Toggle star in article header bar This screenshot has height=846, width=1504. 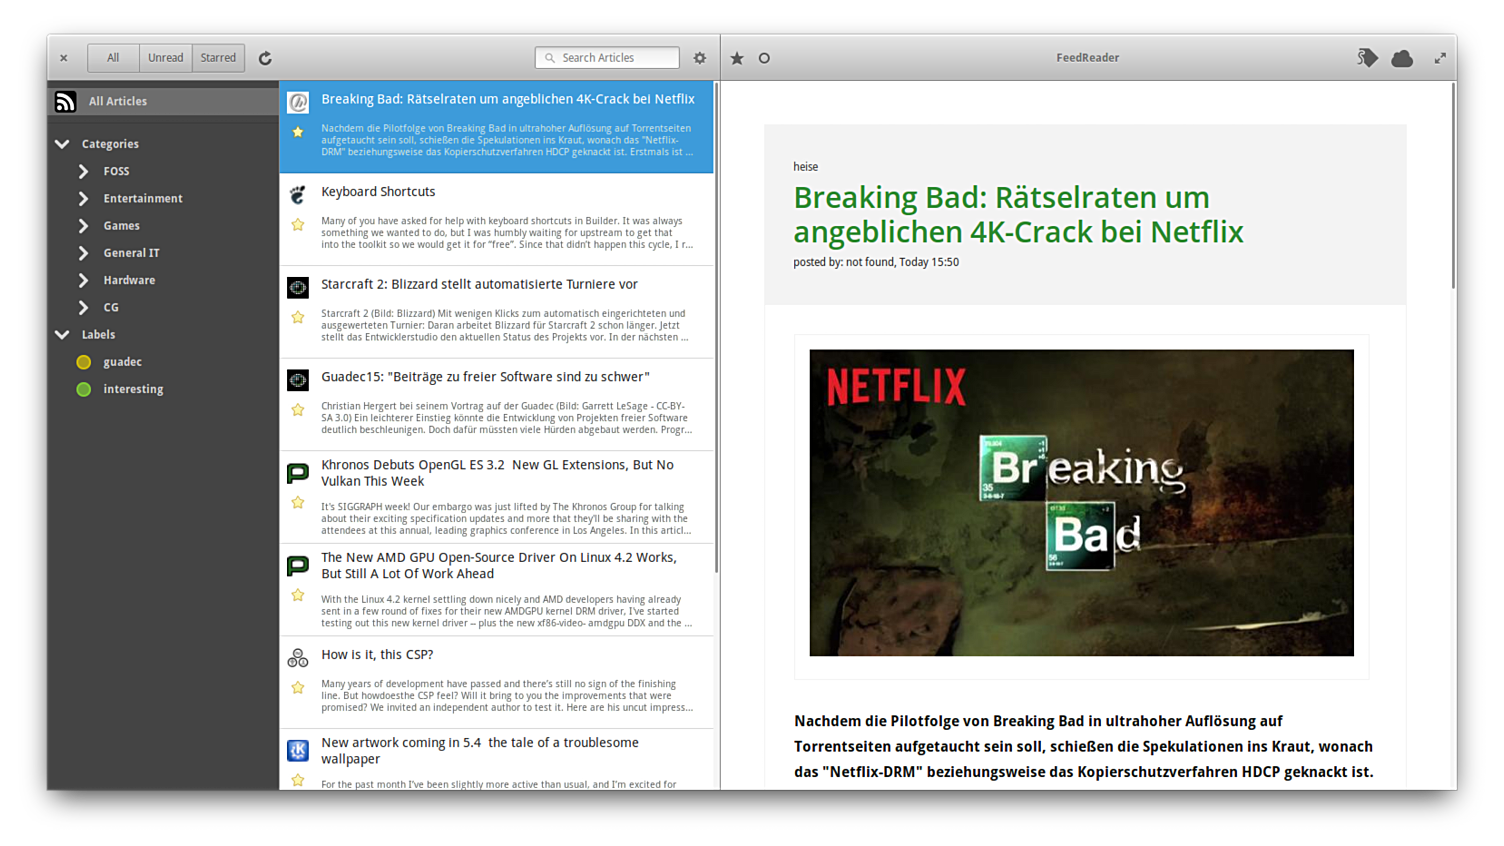[737, 58]
